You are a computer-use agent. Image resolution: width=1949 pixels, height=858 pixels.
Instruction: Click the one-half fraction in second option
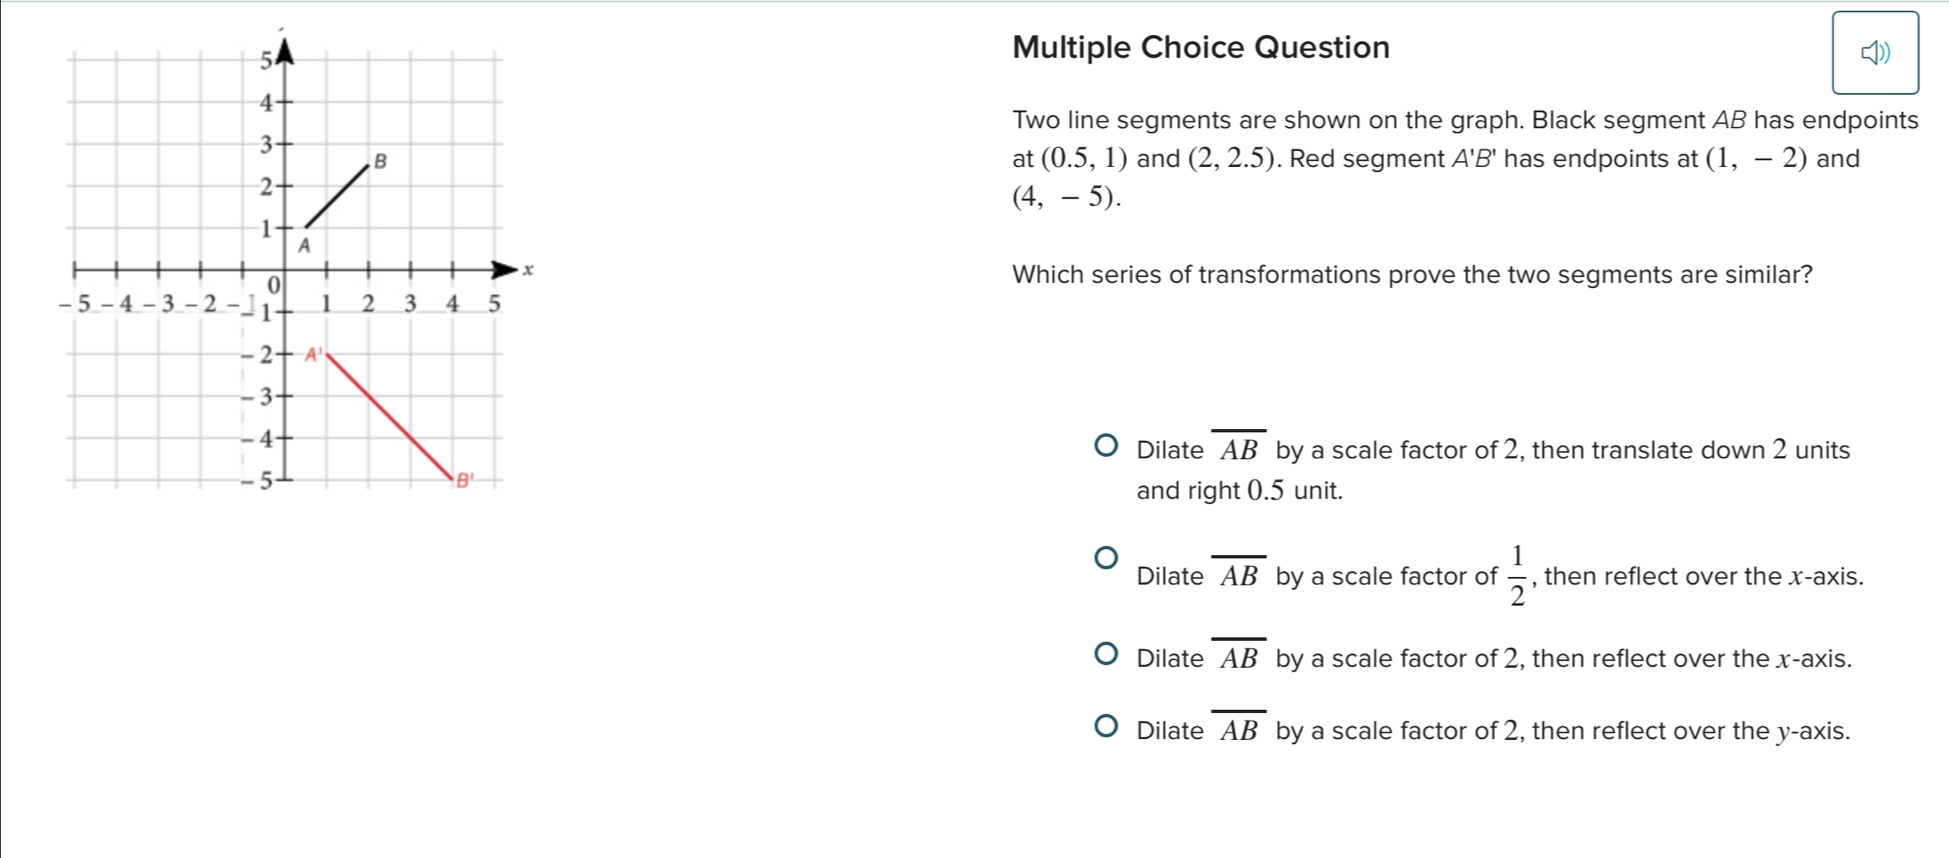point(1517,576)
